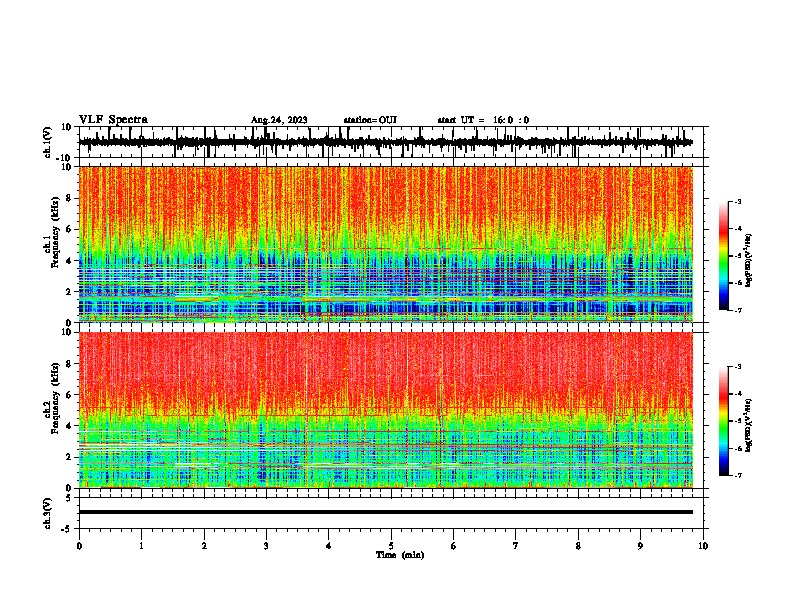Click the ch.1 colorbar log(PSD) label

tap(749, 260)
